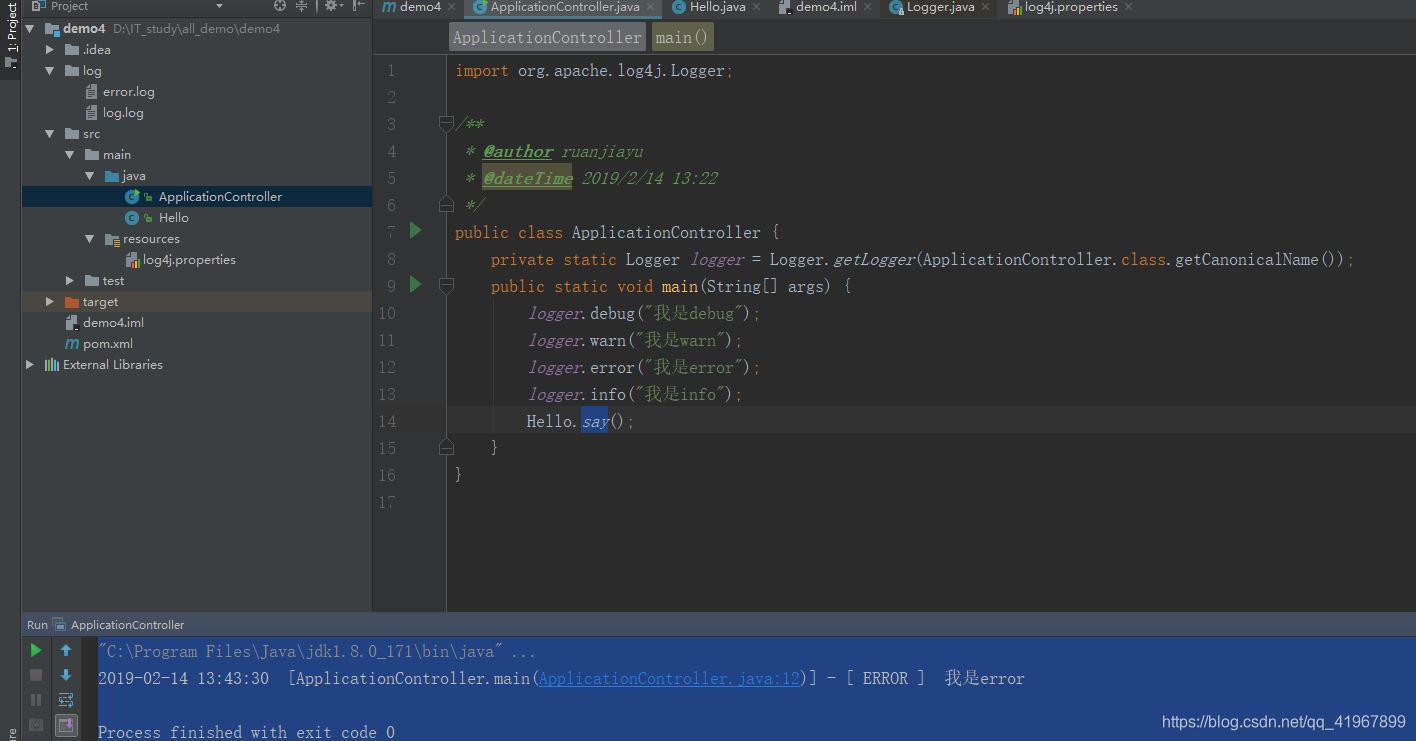This screenshot has height=741, width=1416.
Task: Fold the Javadoc comment block at line 3
Action: (x=446, y=124)
